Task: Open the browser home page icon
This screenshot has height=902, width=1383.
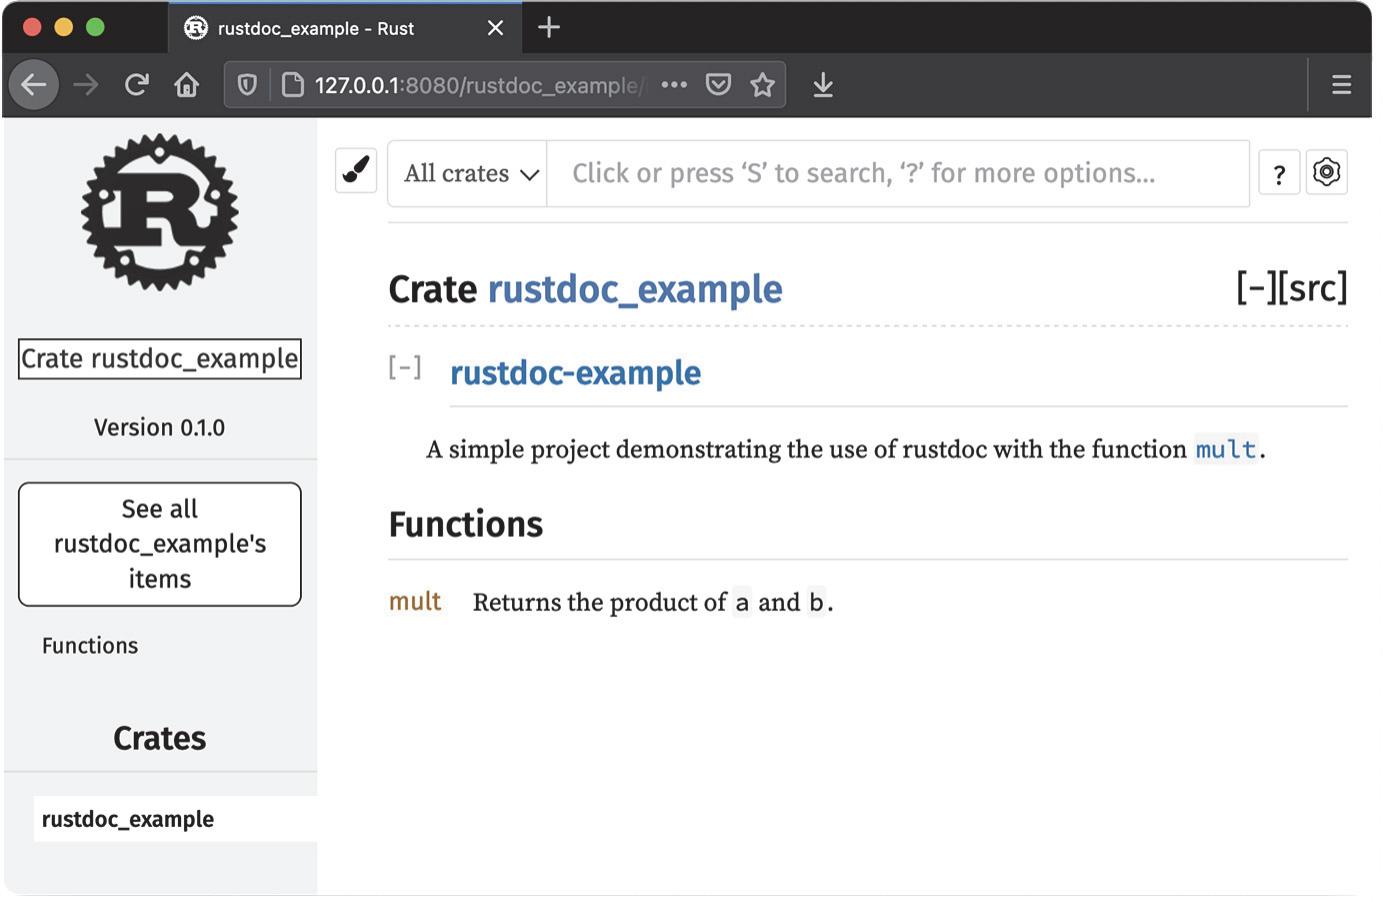Action: coord(186,85)
